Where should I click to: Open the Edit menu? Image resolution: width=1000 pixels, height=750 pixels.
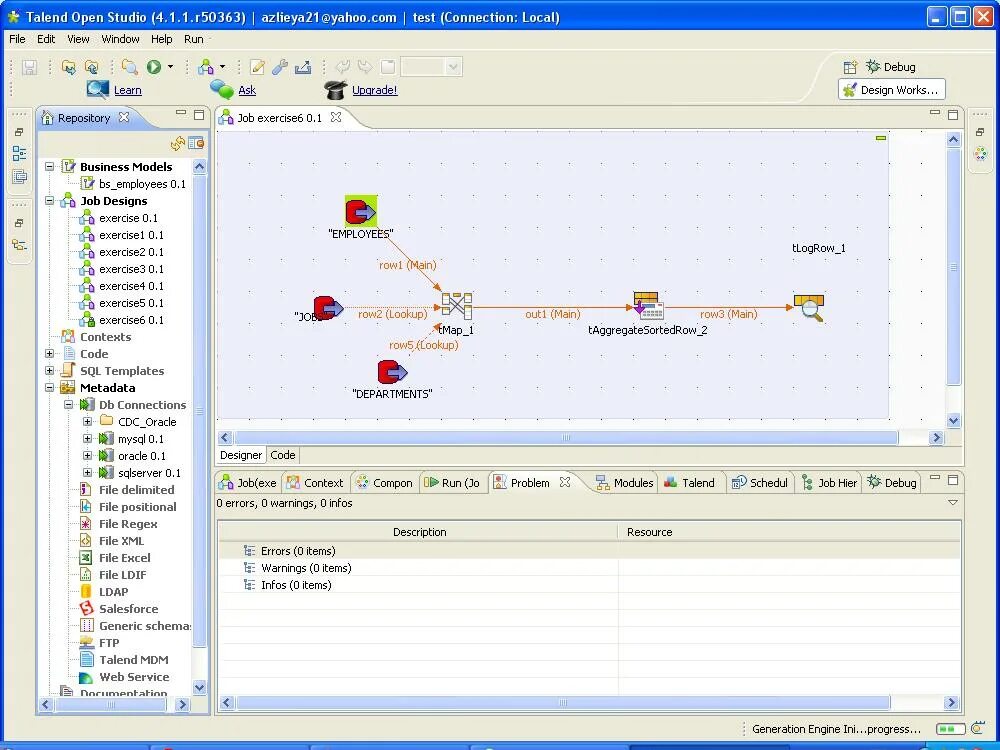46,39
